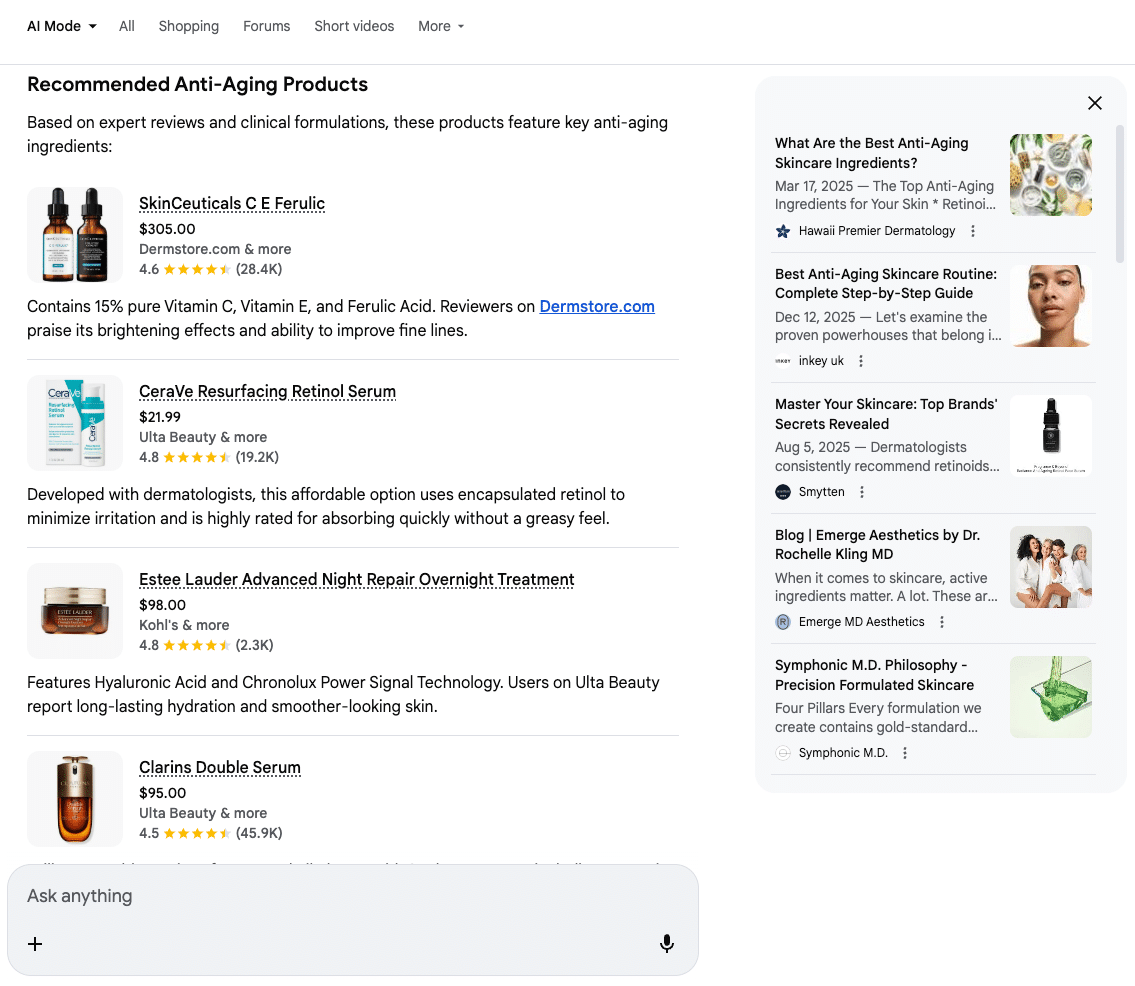Image resolution: width=1135 pixels, height=986 pixels.
Task: Open CeraVe Resurfacing Retinol Serum link
Action: click(267, 392)
